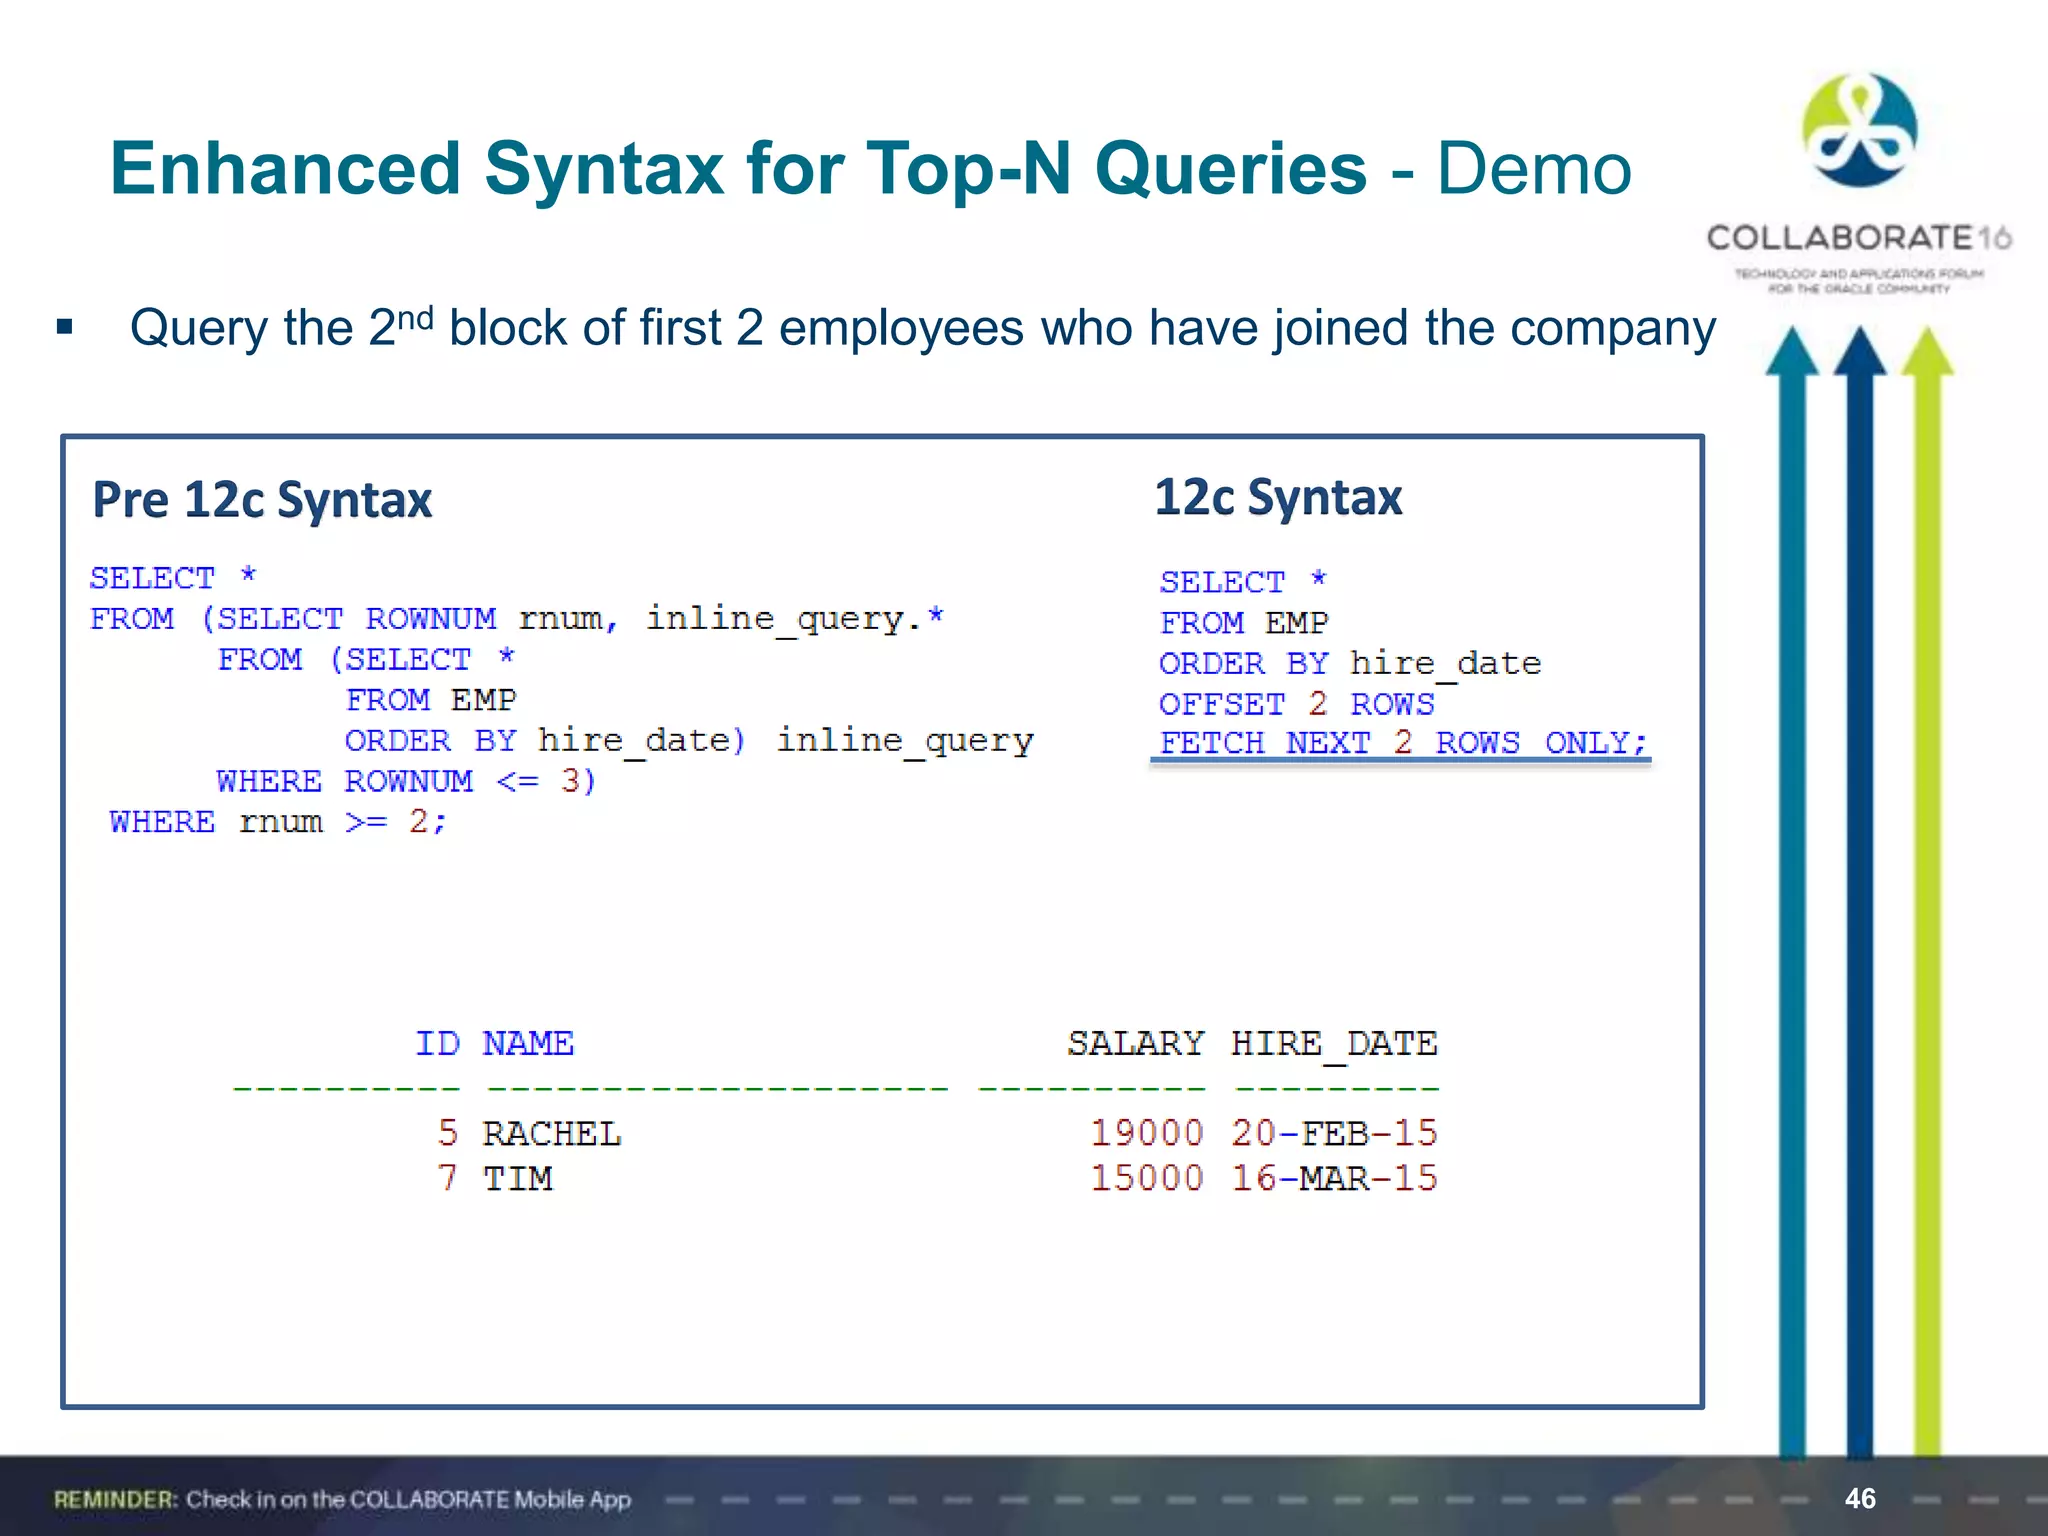Click the 'OFFSET 2 ROWS' line
This screenshot has width=2048, height=1536.
coord(1297,704)
